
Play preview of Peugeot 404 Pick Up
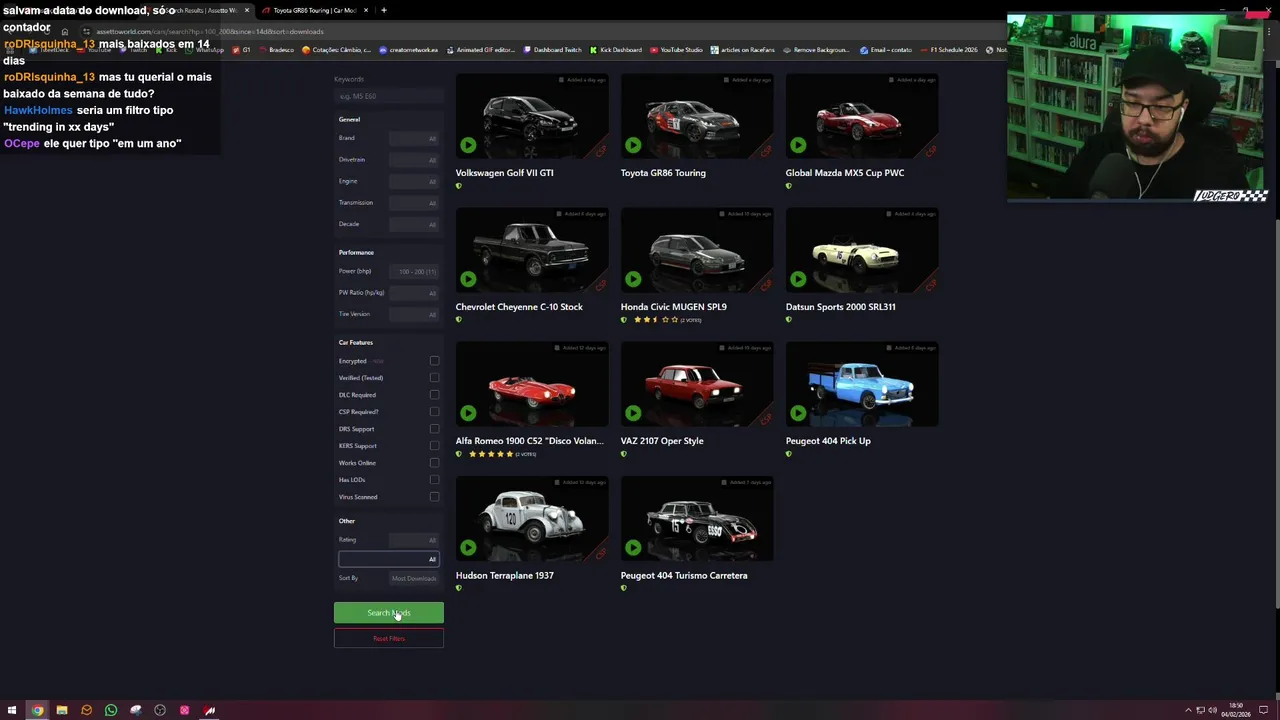[798, 413]
